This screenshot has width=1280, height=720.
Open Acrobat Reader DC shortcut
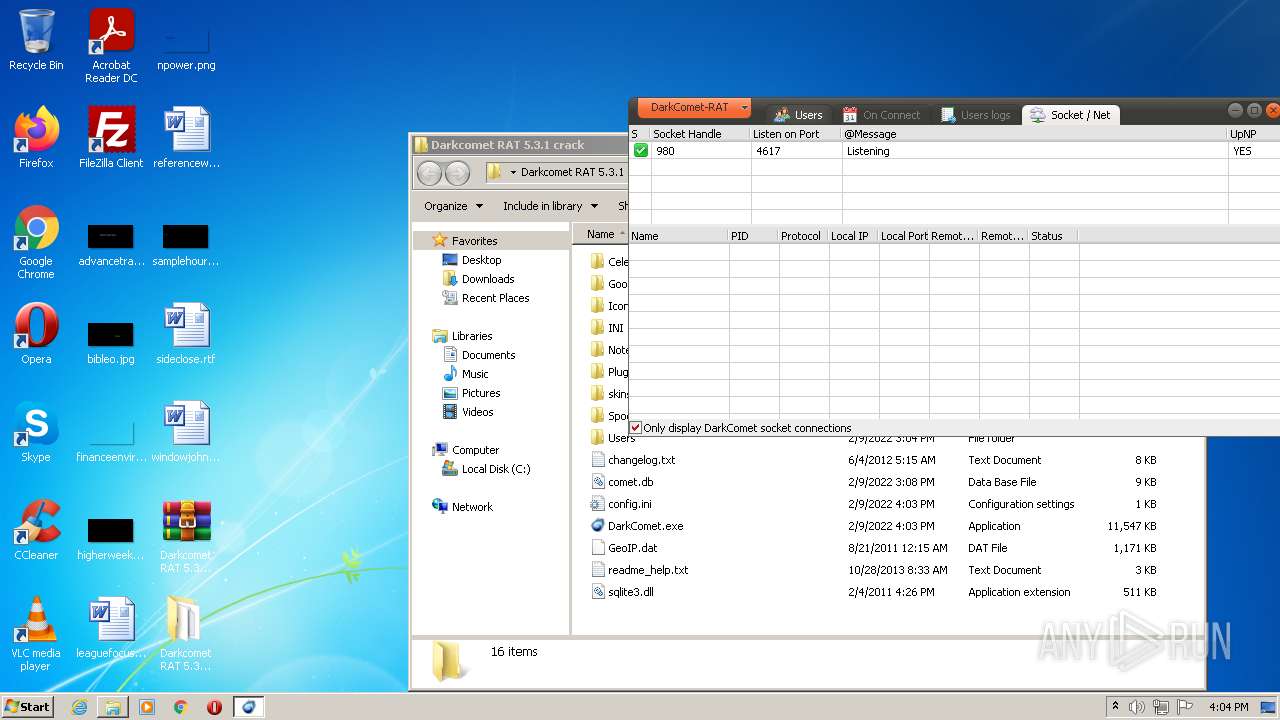[111, 45]
